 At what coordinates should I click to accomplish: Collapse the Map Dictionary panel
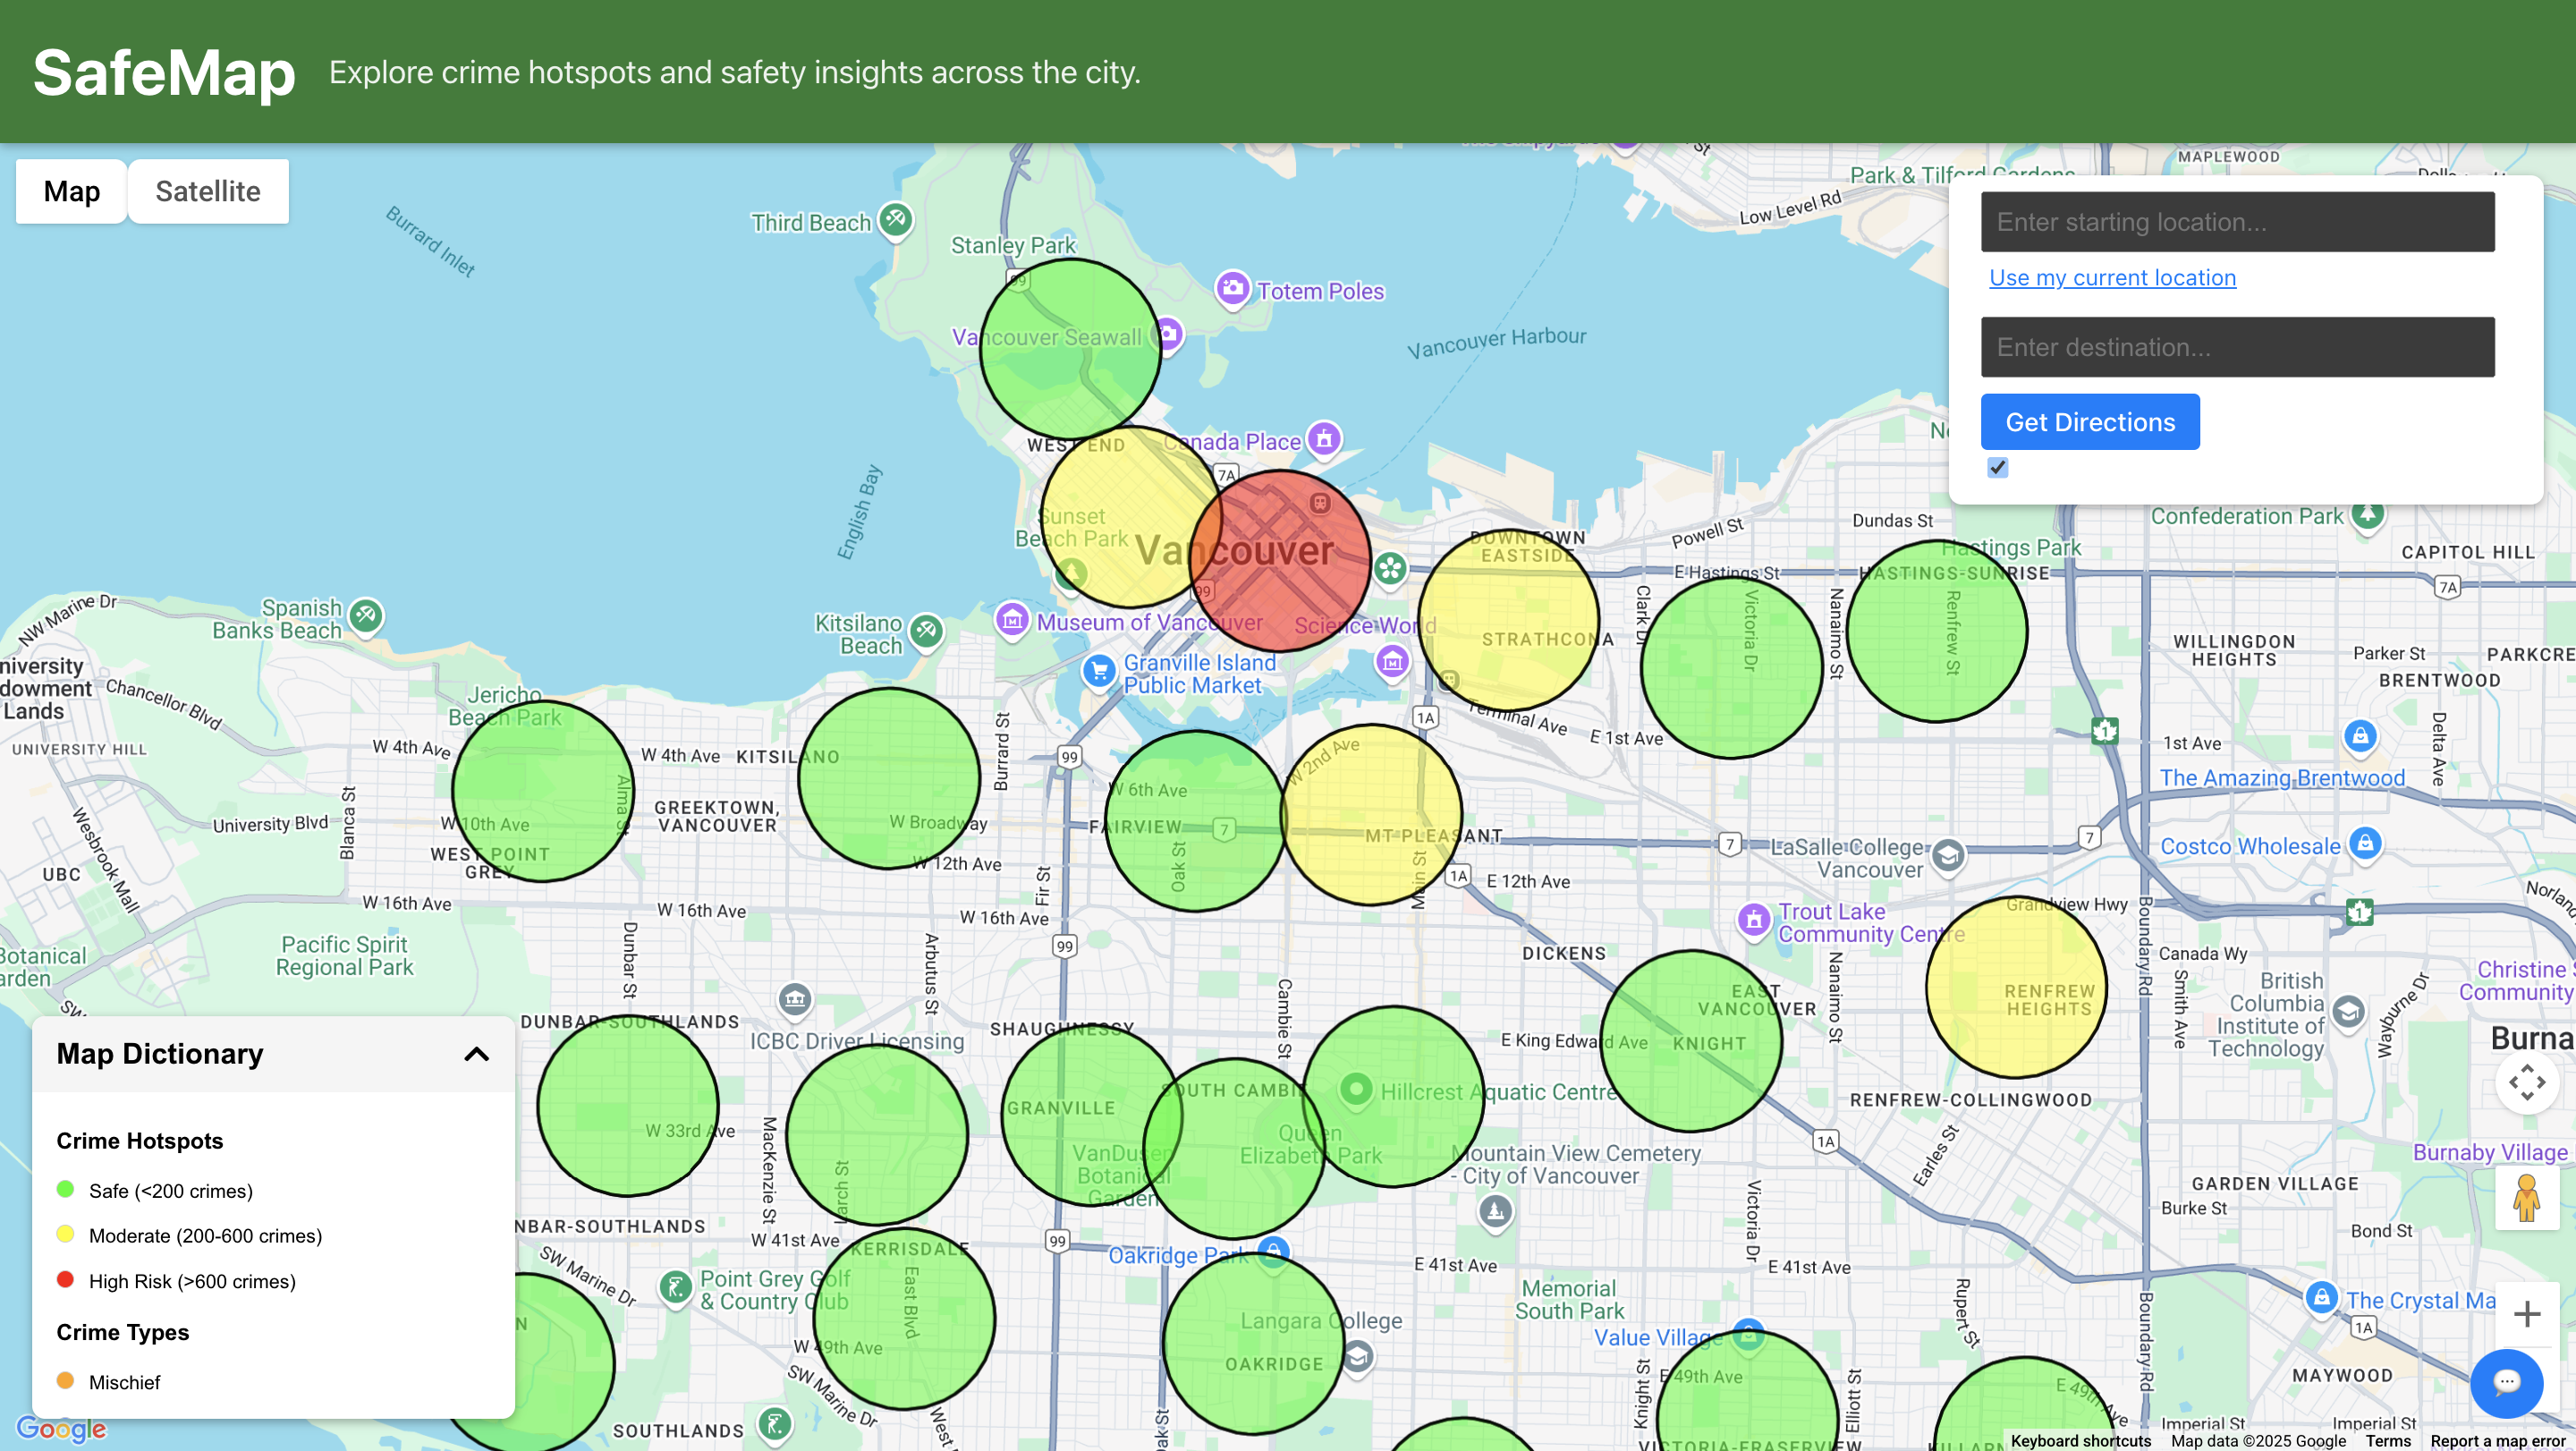(477, 1054)
